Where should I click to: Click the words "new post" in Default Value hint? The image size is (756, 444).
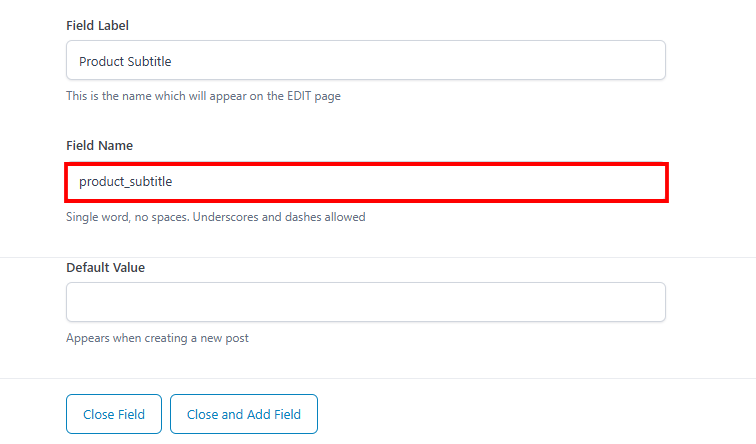coord(226,338)
